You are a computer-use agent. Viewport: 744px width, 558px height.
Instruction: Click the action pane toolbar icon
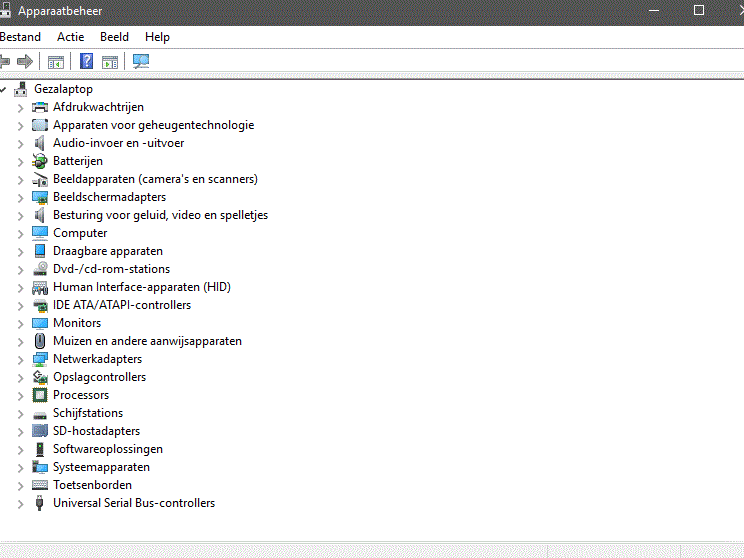click(x=110, y=62)
